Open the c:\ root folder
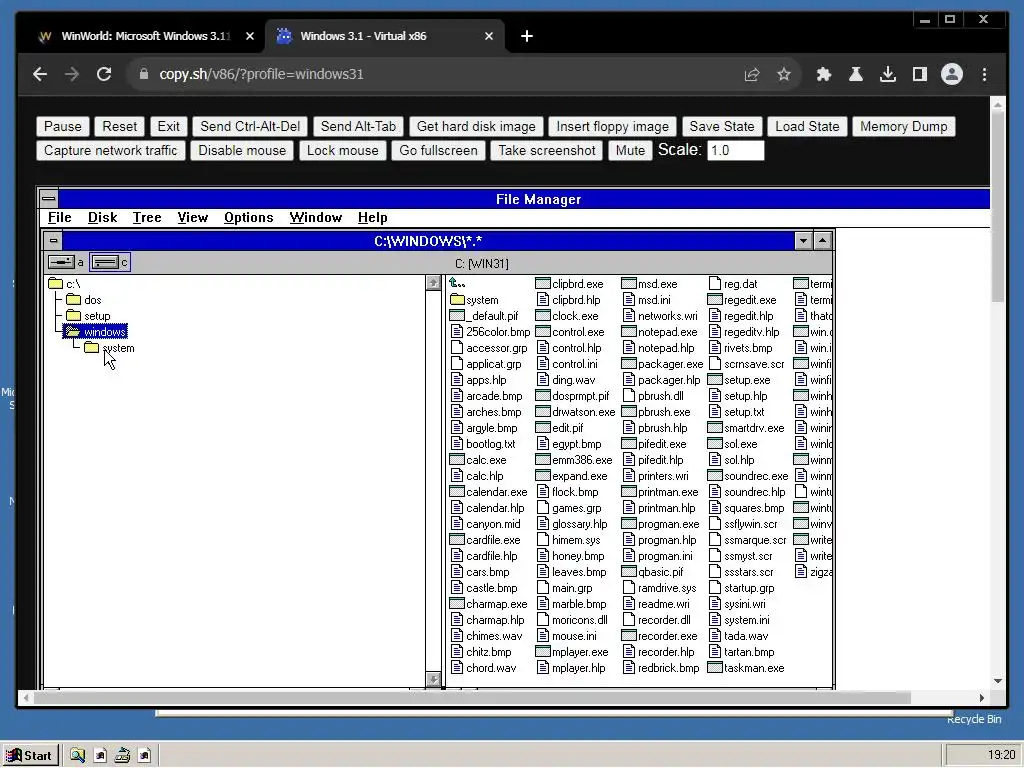The width and height of the screenshot is (1024, 768). (x=65, y=283)
